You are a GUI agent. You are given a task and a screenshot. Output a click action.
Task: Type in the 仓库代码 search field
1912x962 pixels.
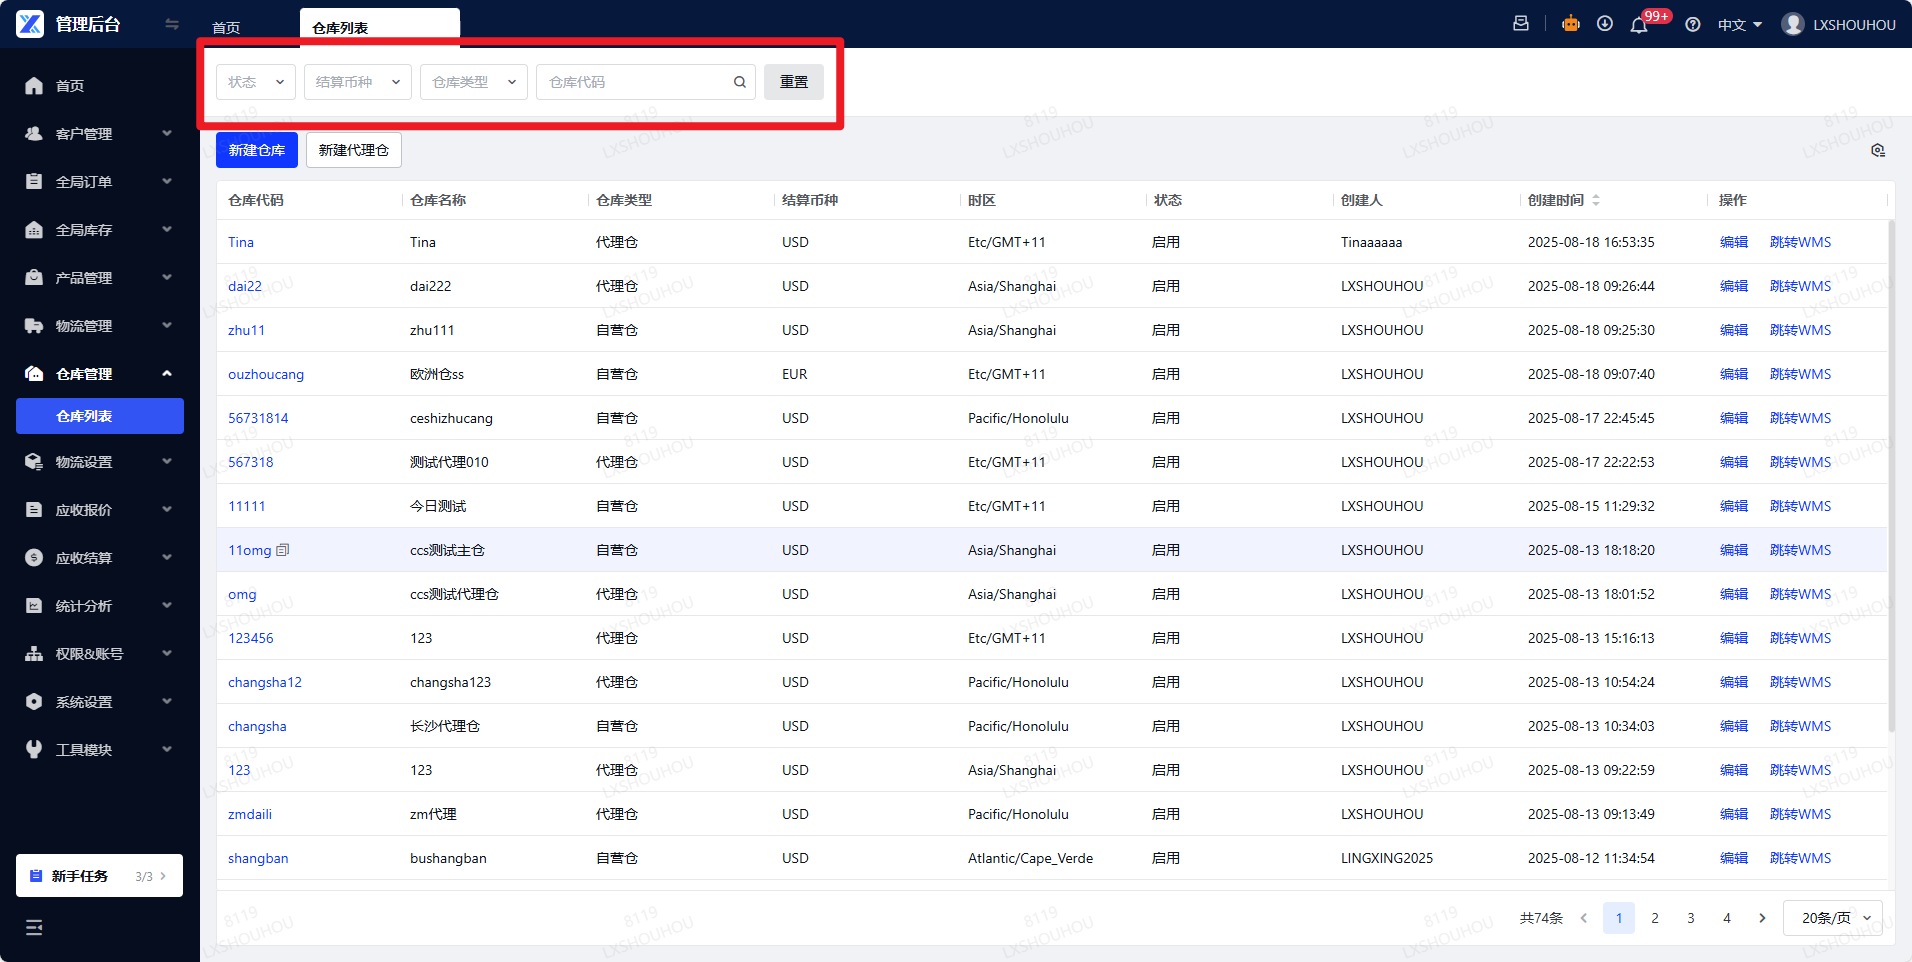(635, 82)
